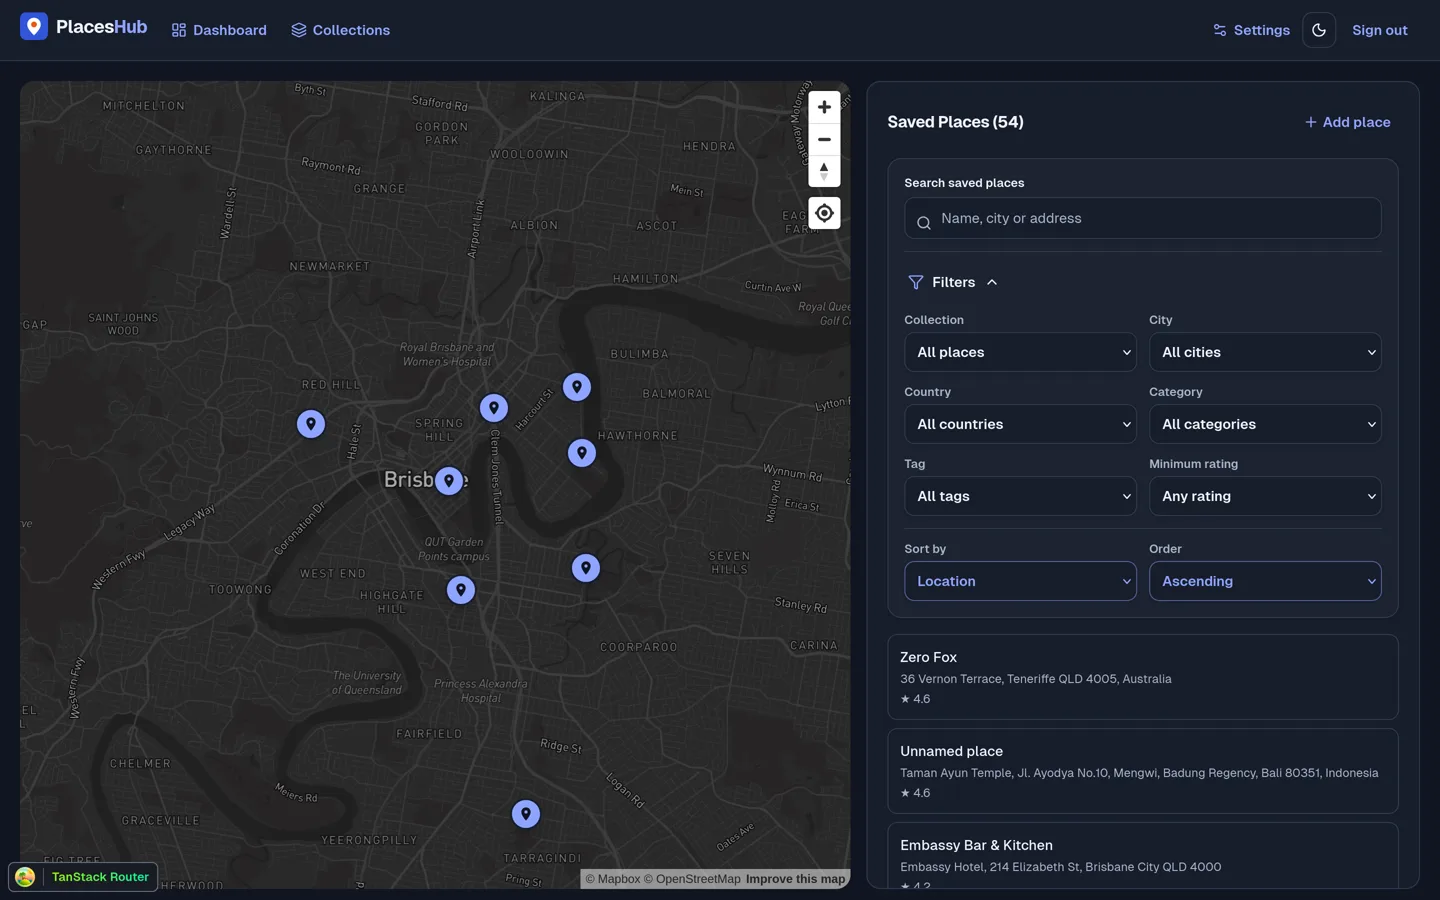Open the Collections page

pyautogui.click(x=341, y=30)
